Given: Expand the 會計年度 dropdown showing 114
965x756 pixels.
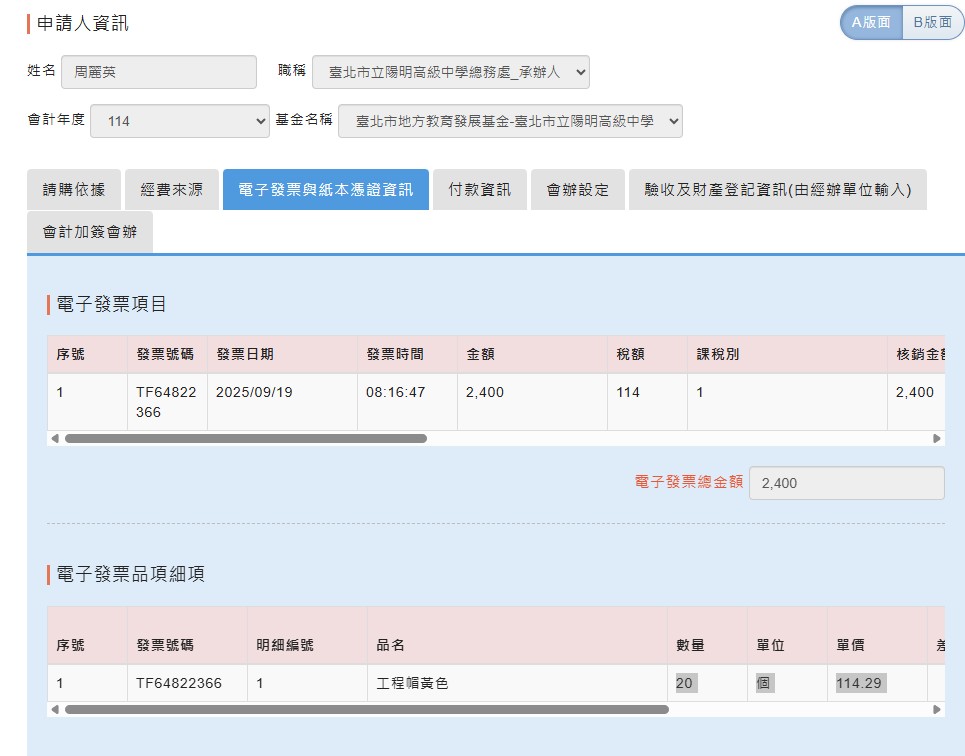Looking at the screenshot, I should [x=179, y=121].
